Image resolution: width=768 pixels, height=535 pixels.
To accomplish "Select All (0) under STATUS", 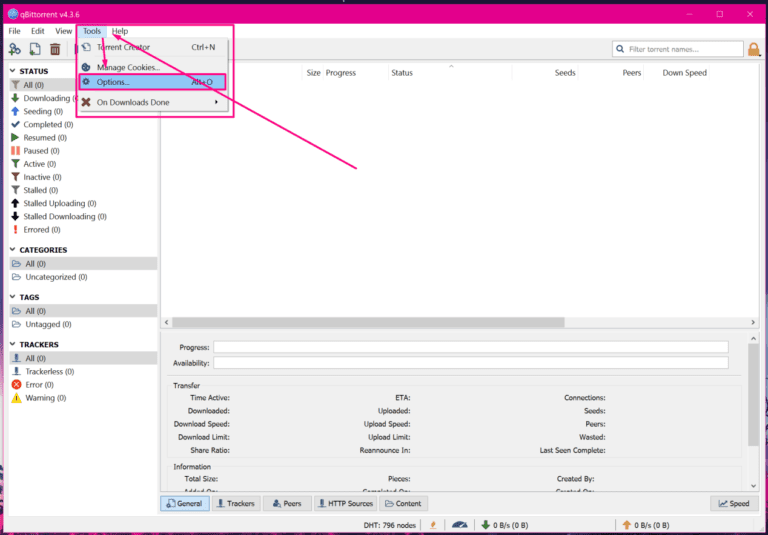I will (x=43, y=85).
